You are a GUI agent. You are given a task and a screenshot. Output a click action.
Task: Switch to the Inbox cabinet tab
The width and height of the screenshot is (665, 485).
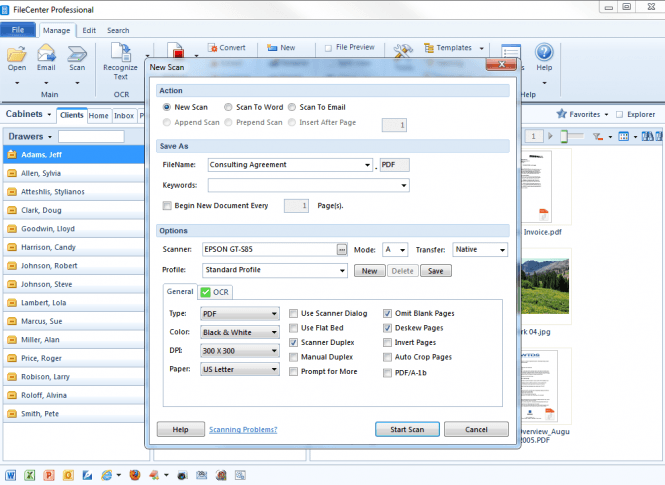pyautogui.click(x=124, y=115)
